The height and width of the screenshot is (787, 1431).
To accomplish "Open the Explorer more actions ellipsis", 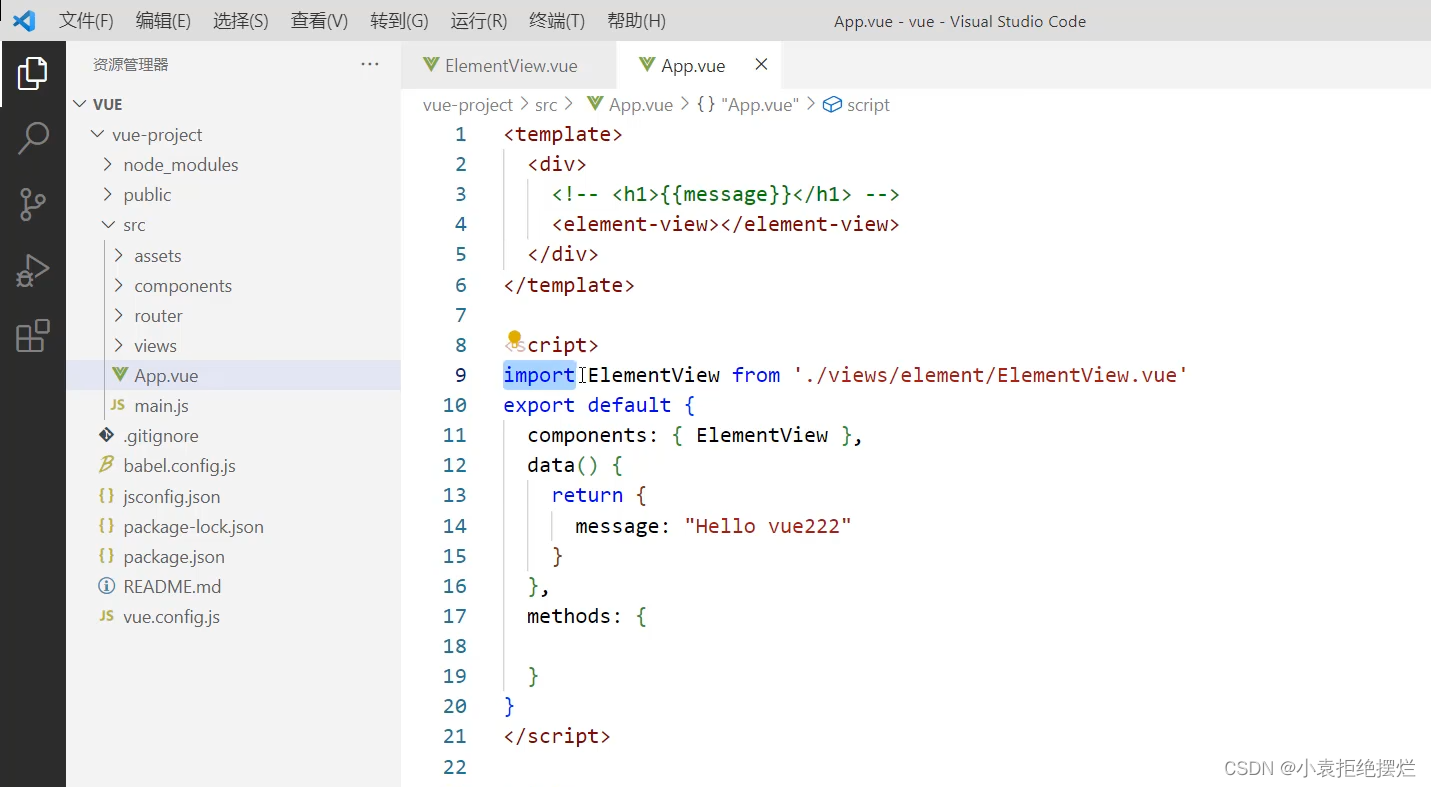I will pos(370,64).
